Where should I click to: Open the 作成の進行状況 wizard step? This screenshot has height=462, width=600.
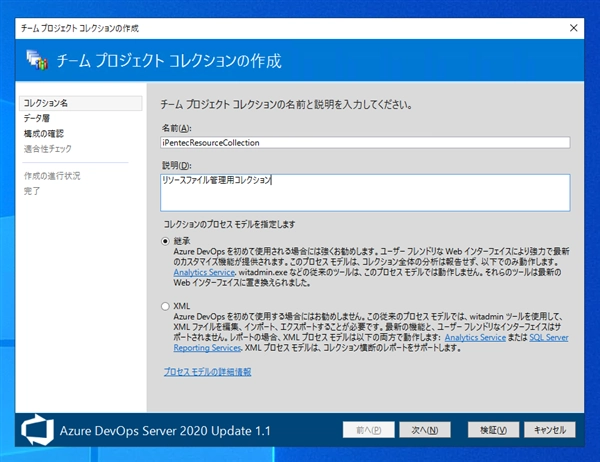[52, 176]
